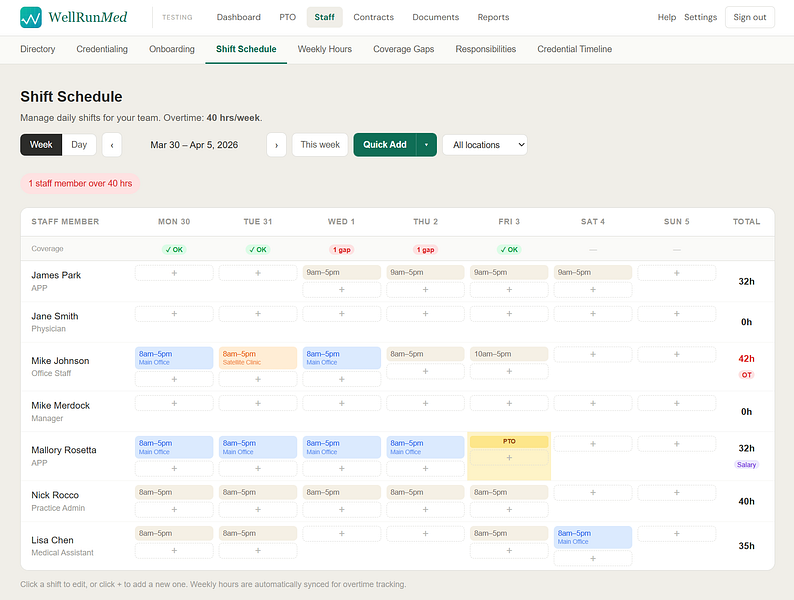Click Mallory Rosetta's Salary badge
794x600 pixels.
pos(746,465)
